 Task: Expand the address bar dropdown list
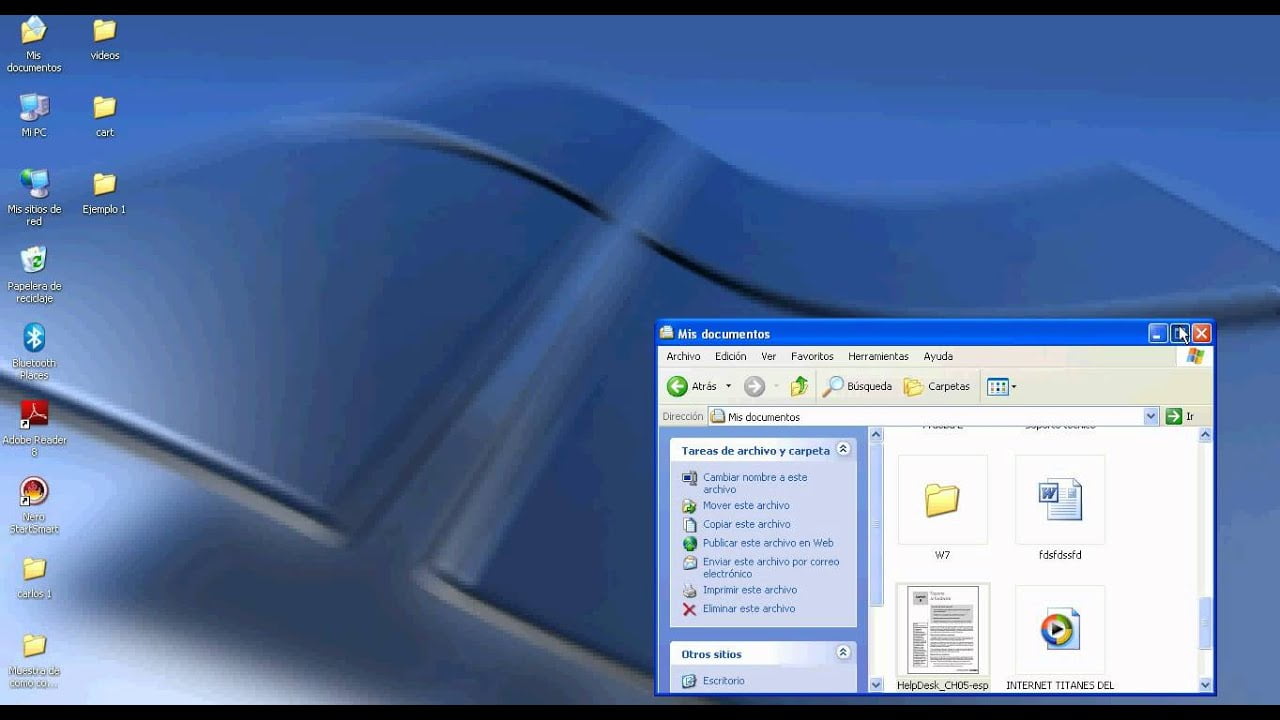tap(1150, 417)
